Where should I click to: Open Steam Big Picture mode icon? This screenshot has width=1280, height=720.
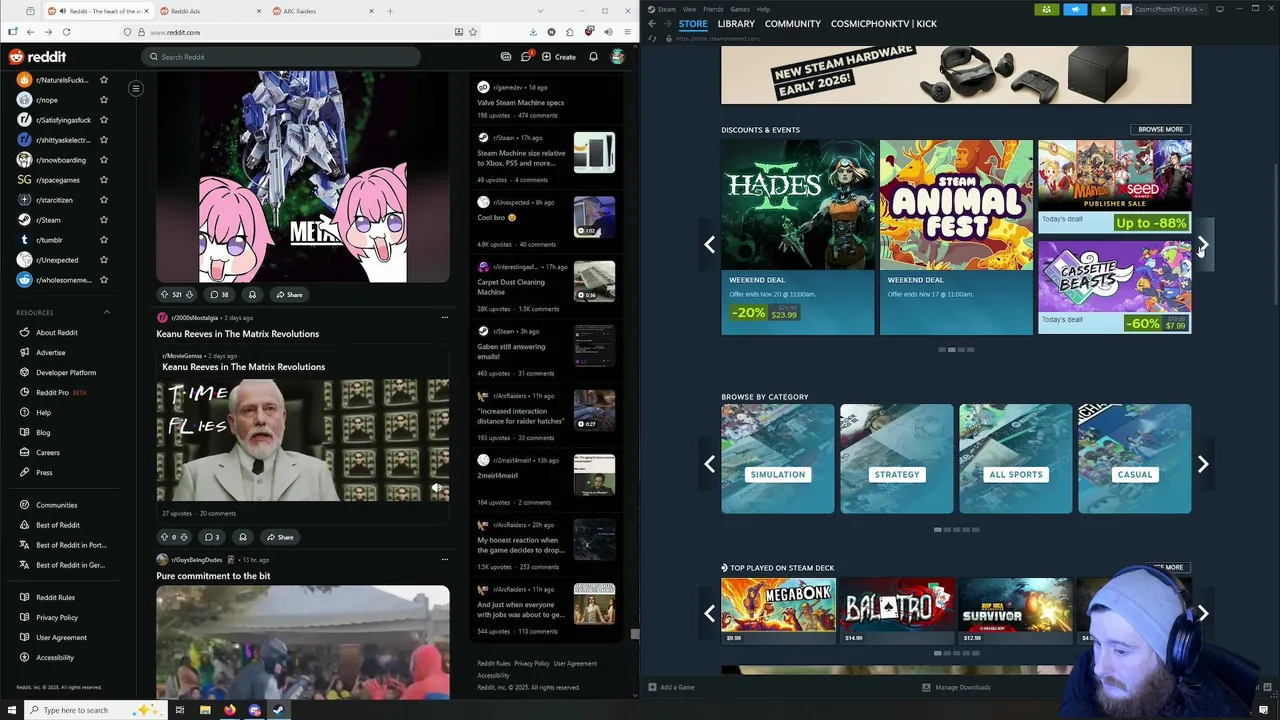click(x=1219, y=9)
